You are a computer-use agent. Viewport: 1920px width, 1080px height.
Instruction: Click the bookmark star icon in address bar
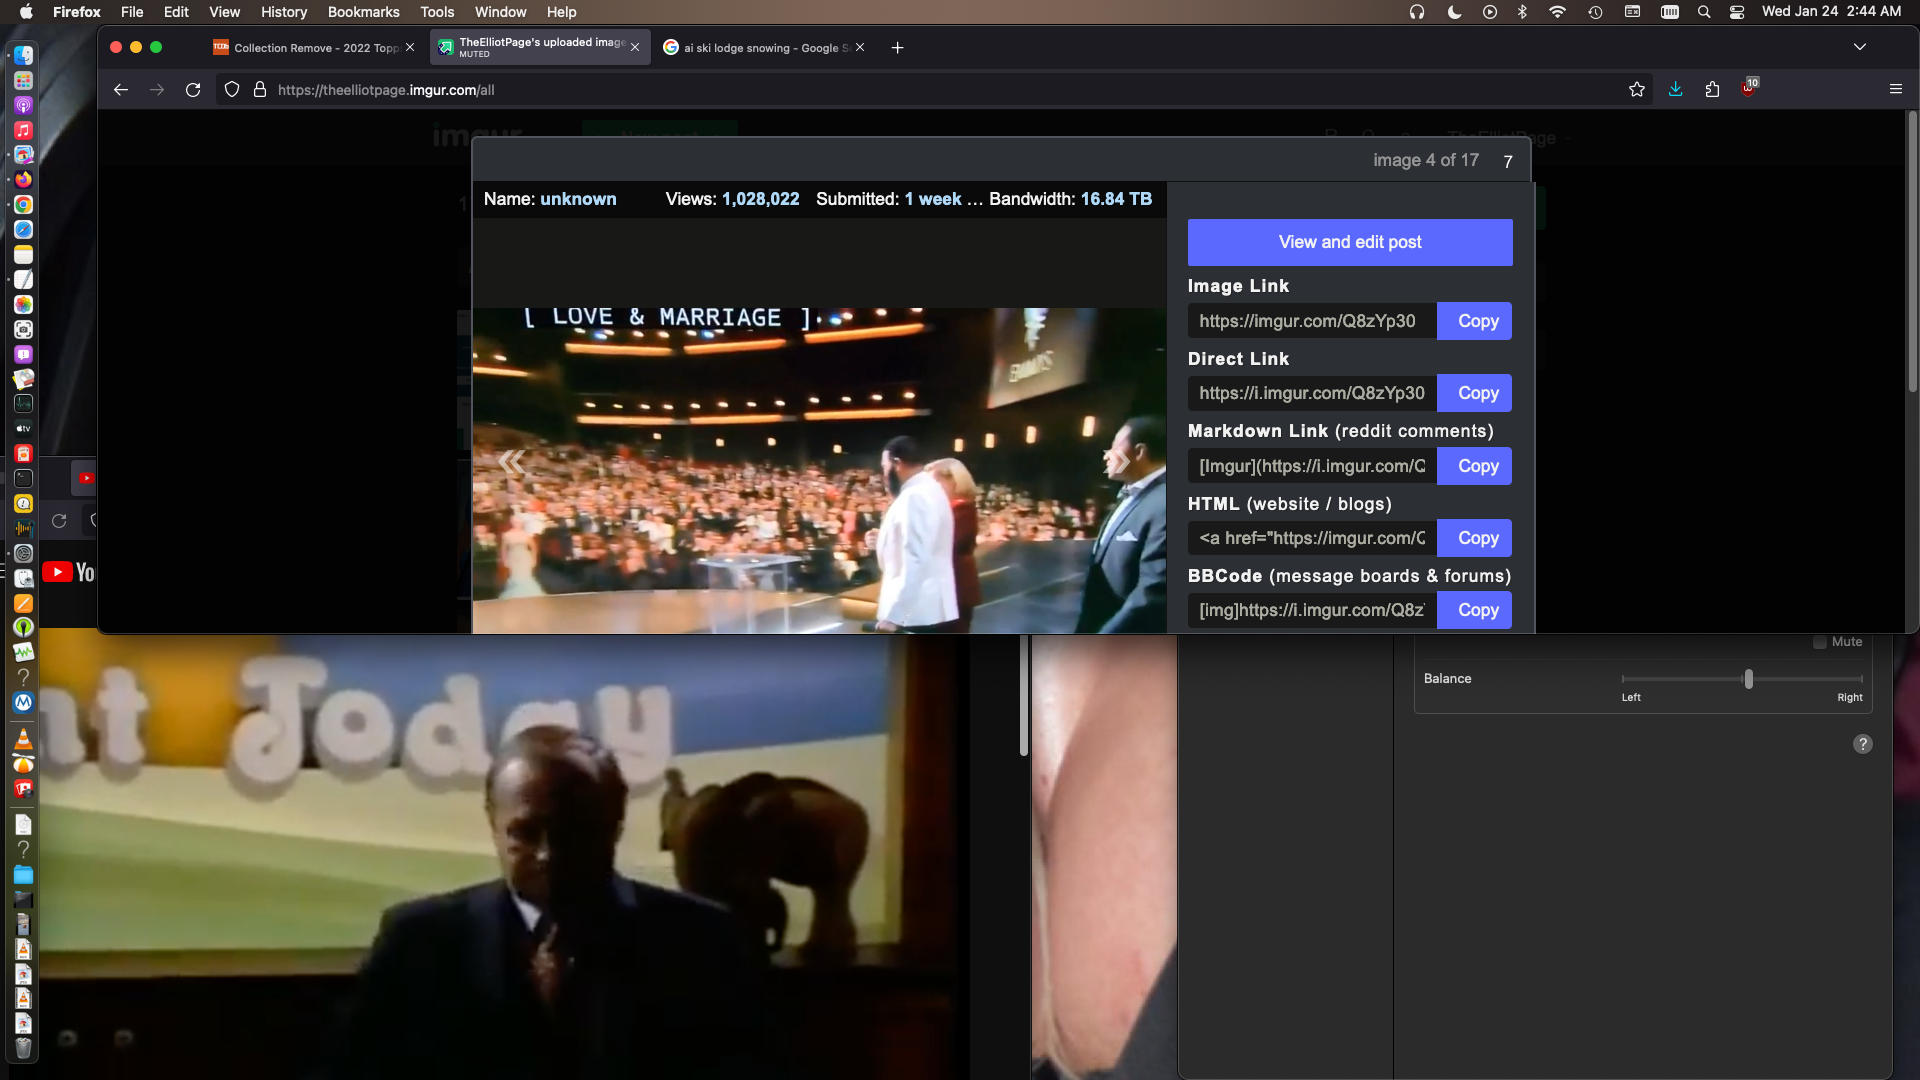1637,90
